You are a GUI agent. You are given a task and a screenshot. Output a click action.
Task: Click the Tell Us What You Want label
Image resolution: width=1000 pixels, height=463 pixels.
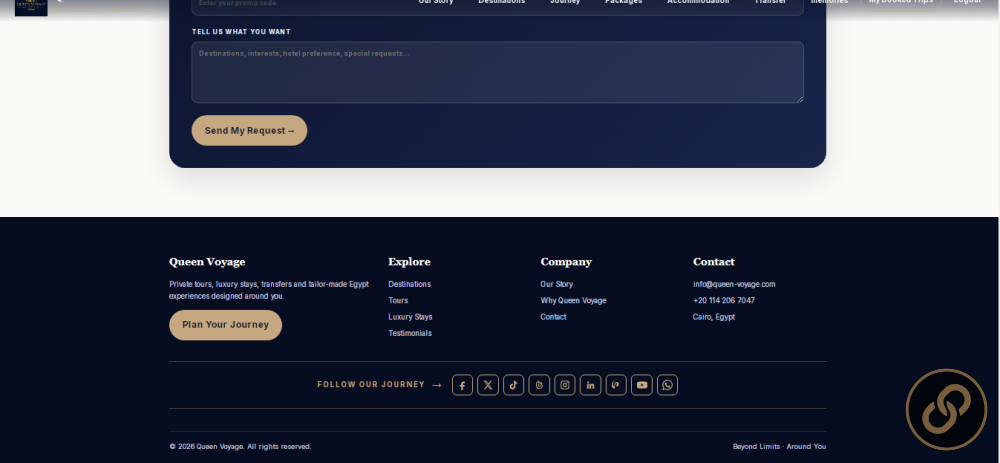(241, 32)
